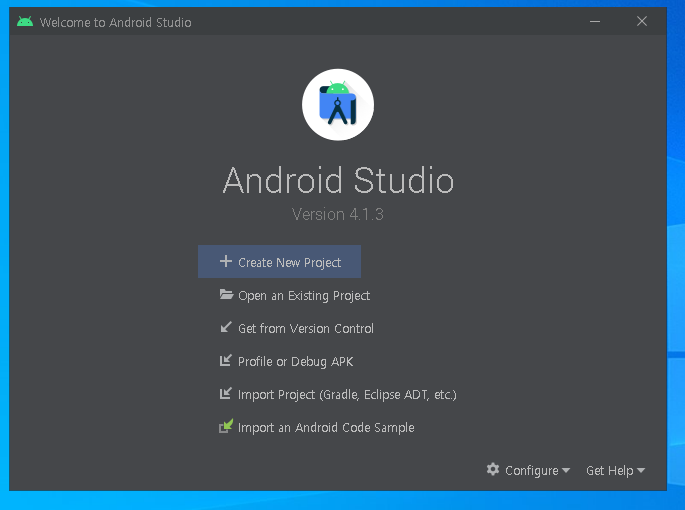The image size is (685, 510).
Task: Click the icon beside Profile or Debug APK
Action: click(225, 361)
